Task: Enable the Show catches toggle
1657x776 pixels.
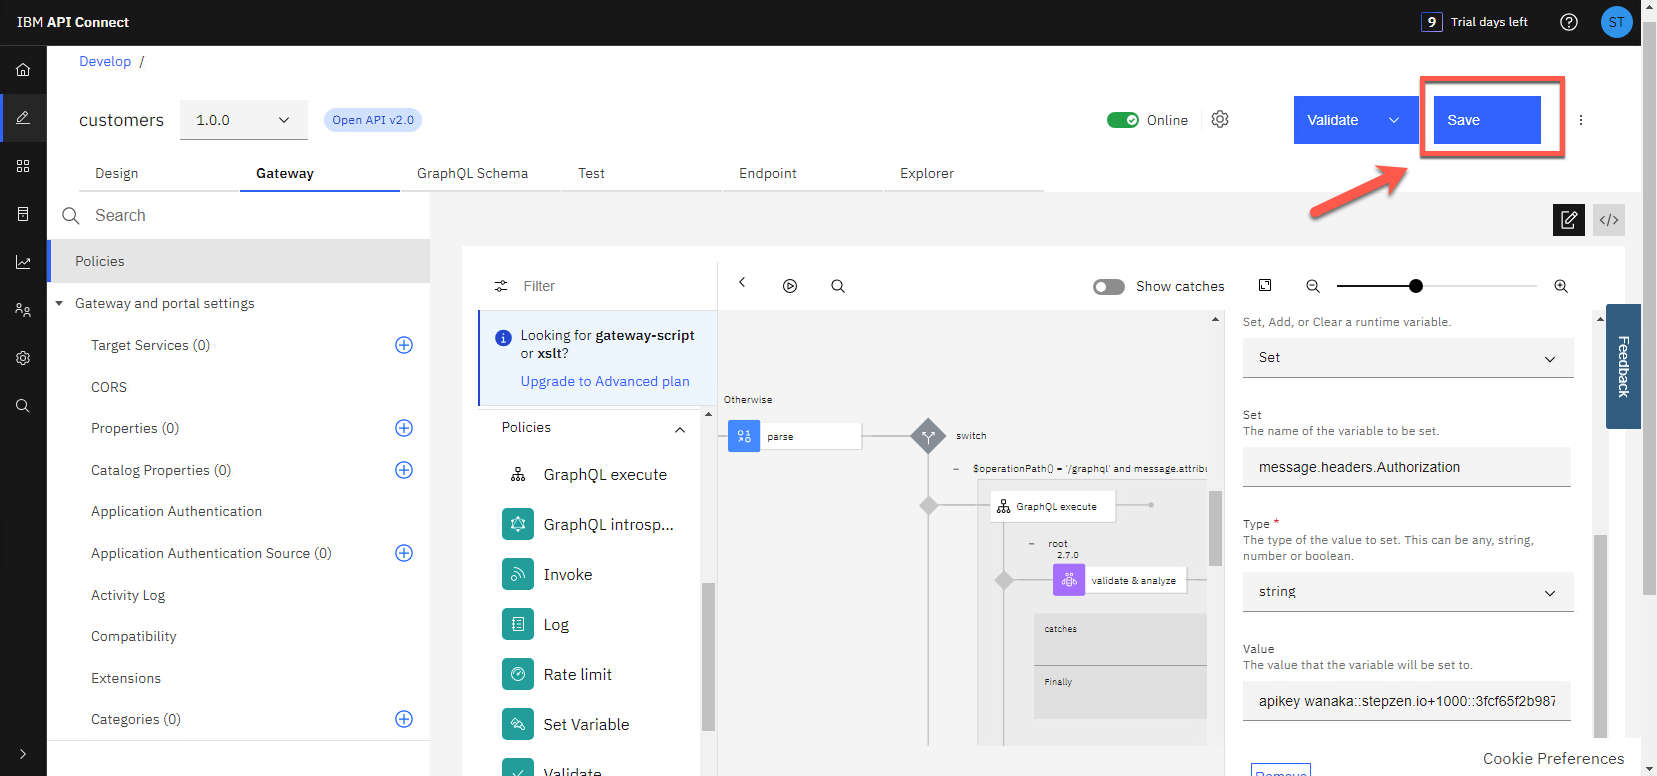Action: coord(1108,287)
